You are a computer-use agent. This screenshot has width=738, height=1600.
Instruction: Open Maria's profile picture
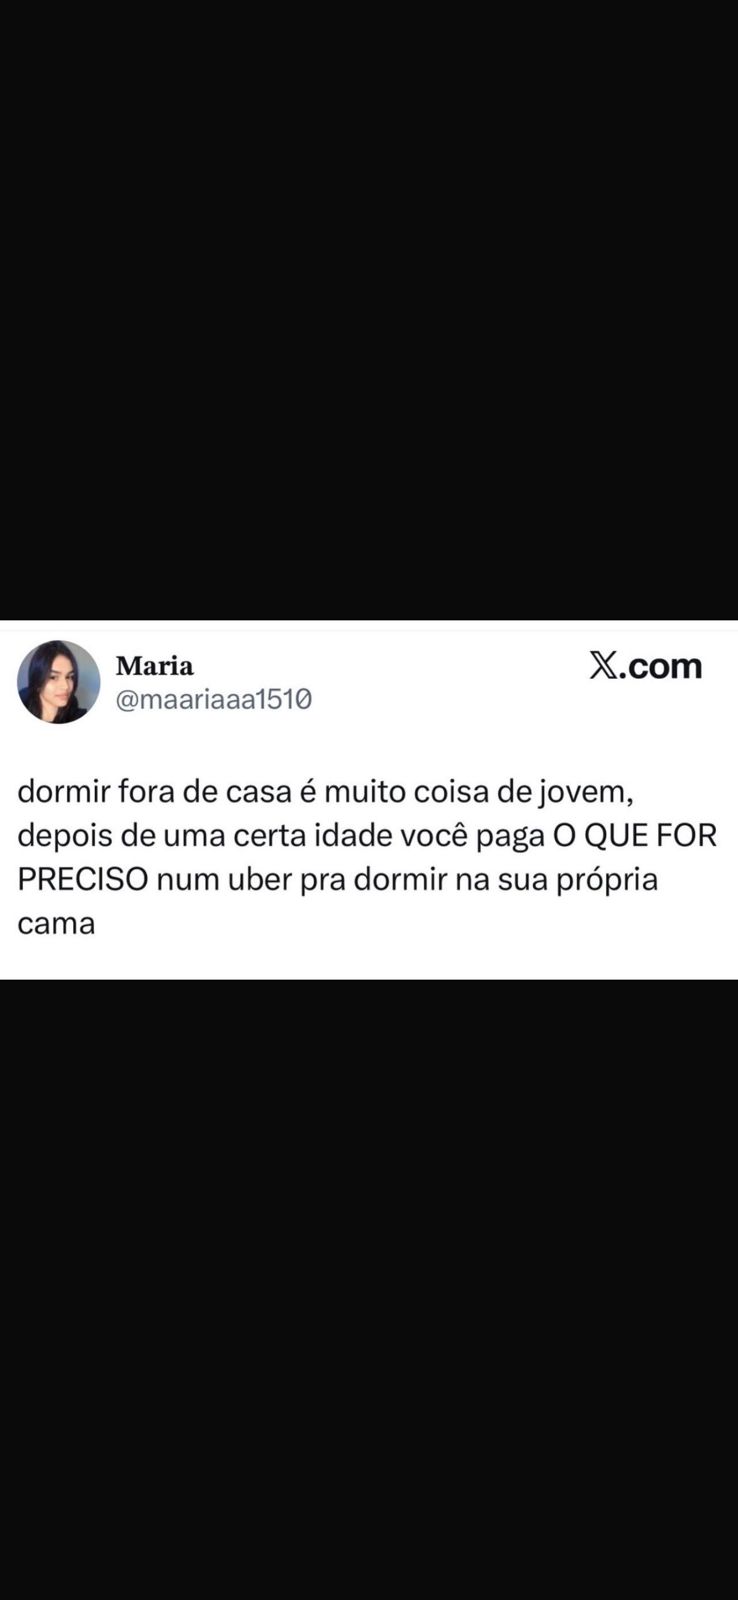(x=59, y=682)
